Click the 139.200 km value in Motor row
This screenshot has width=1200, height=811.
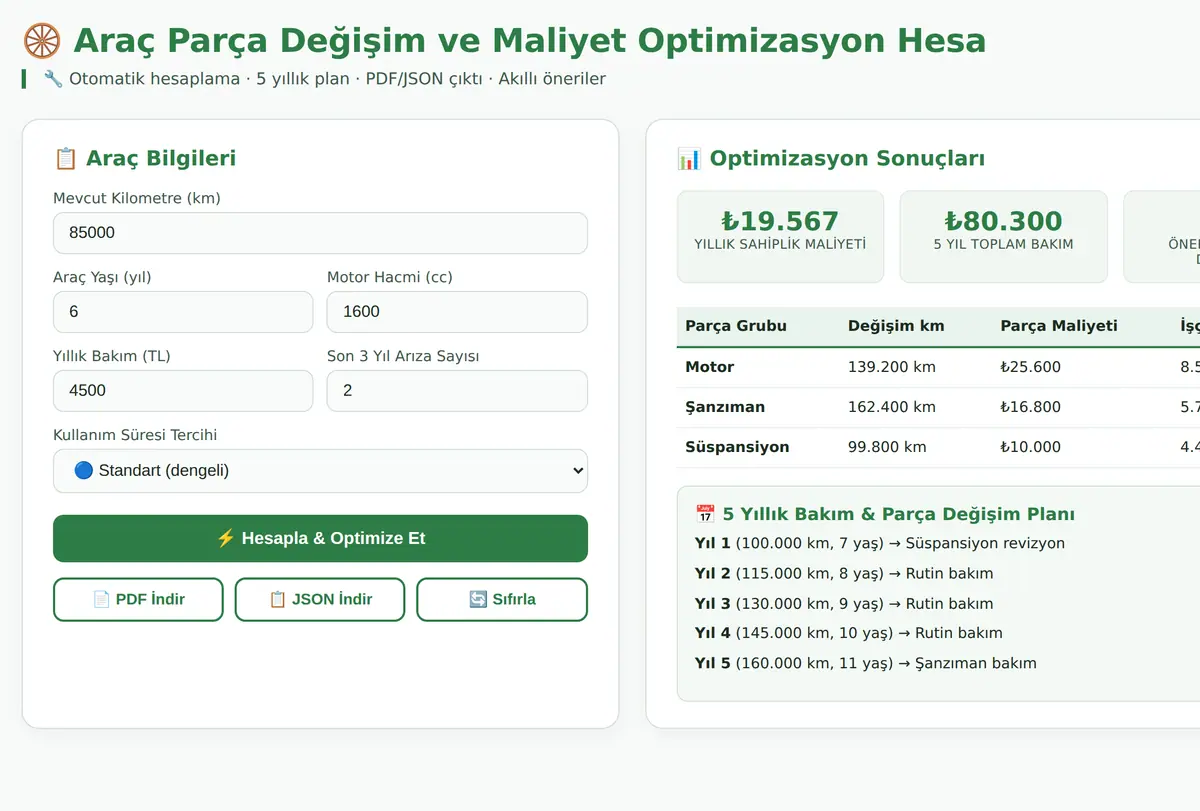(892, 367)
